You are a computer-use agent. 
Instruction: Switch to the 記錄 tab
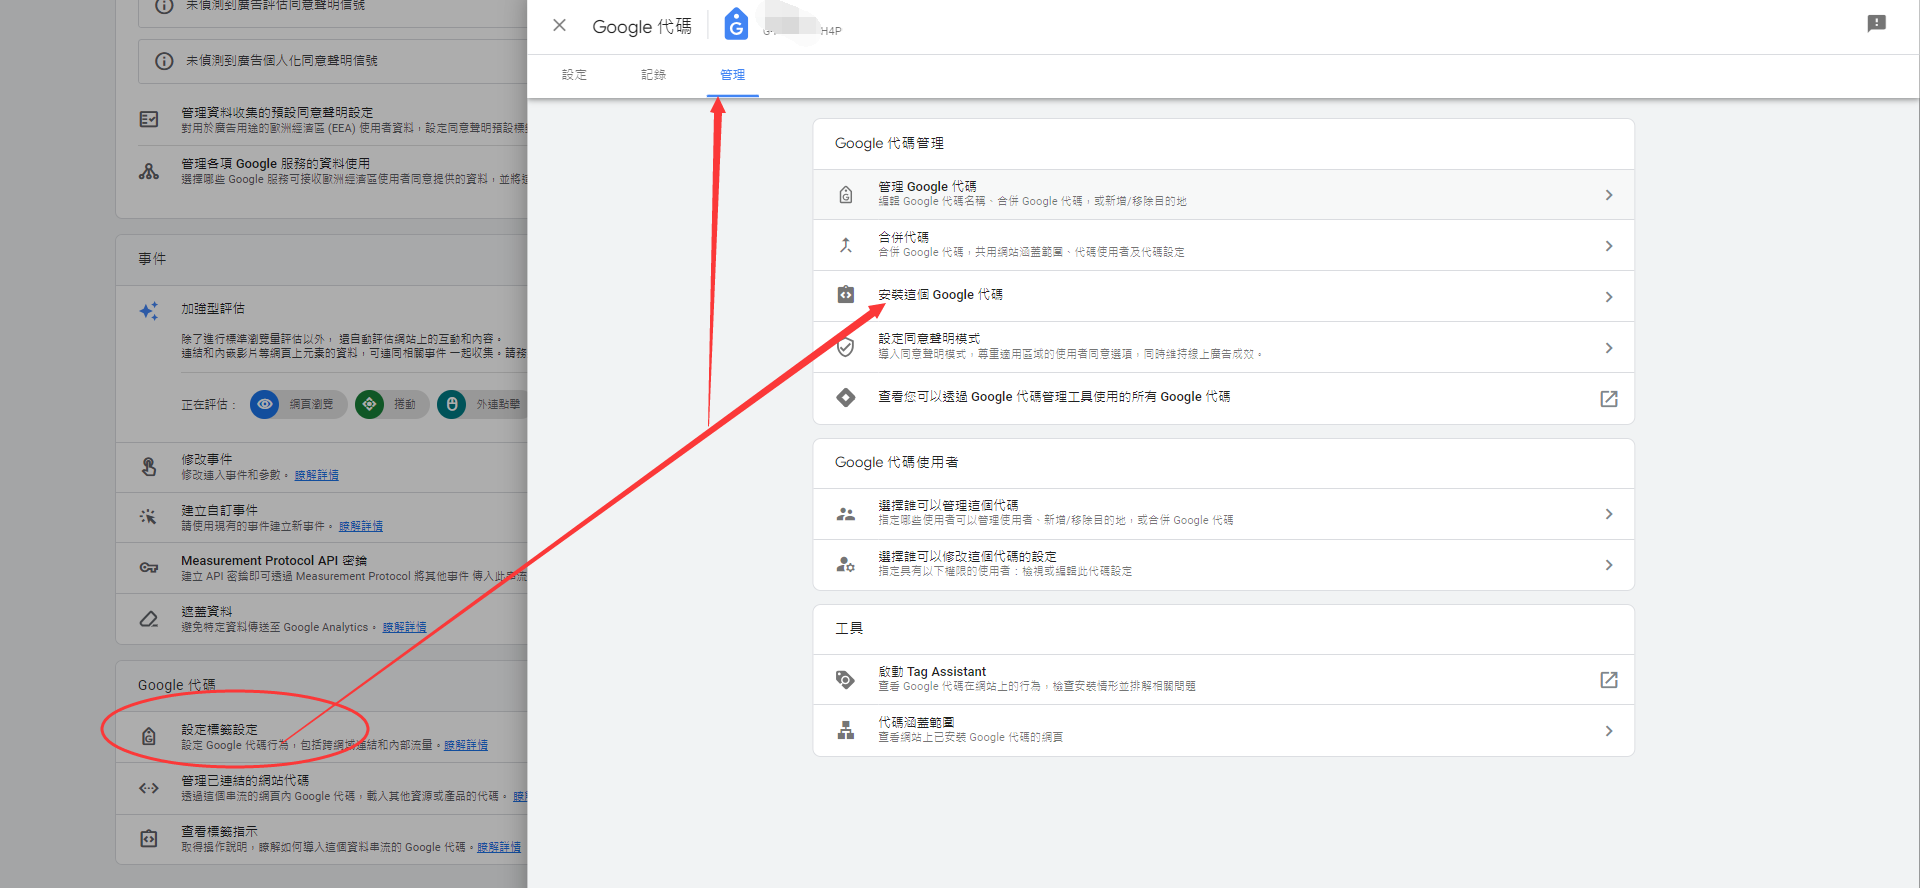(x=653, y=75)
